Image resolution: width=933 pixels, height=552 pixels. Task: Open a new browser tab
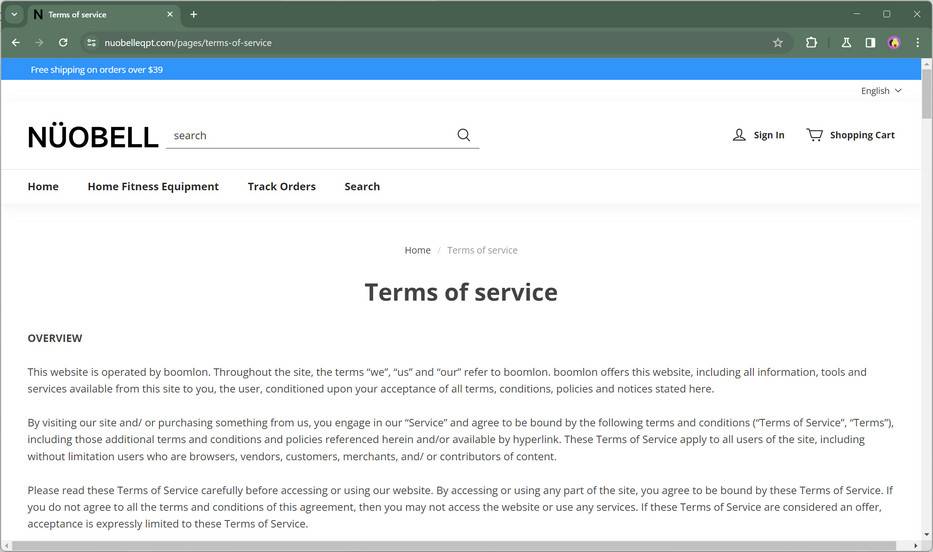click(193, 14)
